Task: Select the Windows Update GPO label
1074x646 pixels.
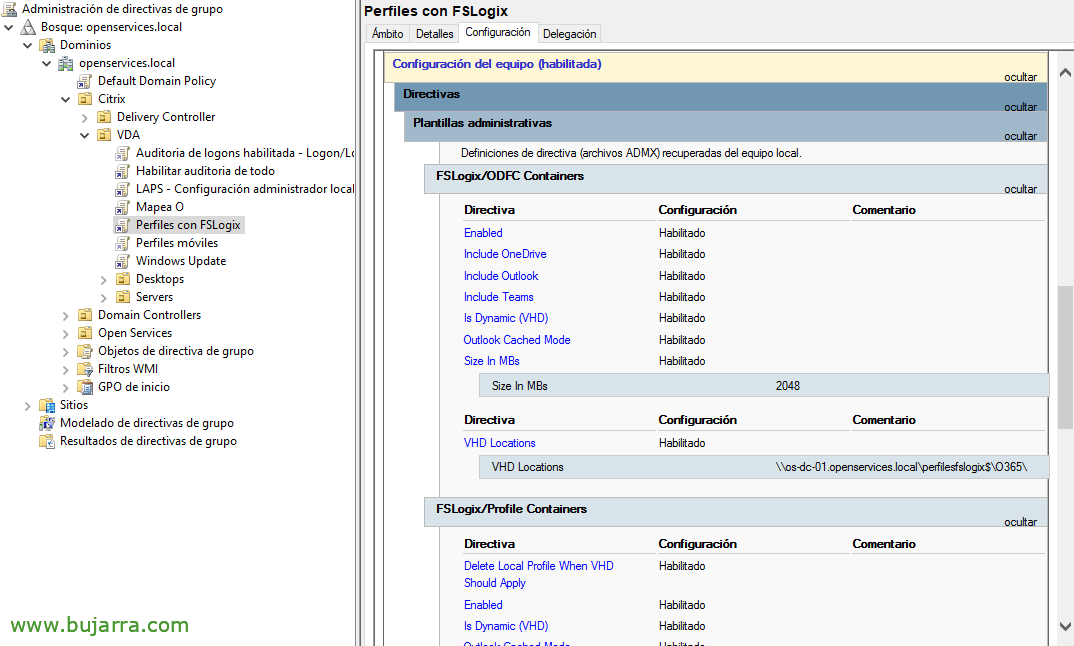Action: (181, 261)
